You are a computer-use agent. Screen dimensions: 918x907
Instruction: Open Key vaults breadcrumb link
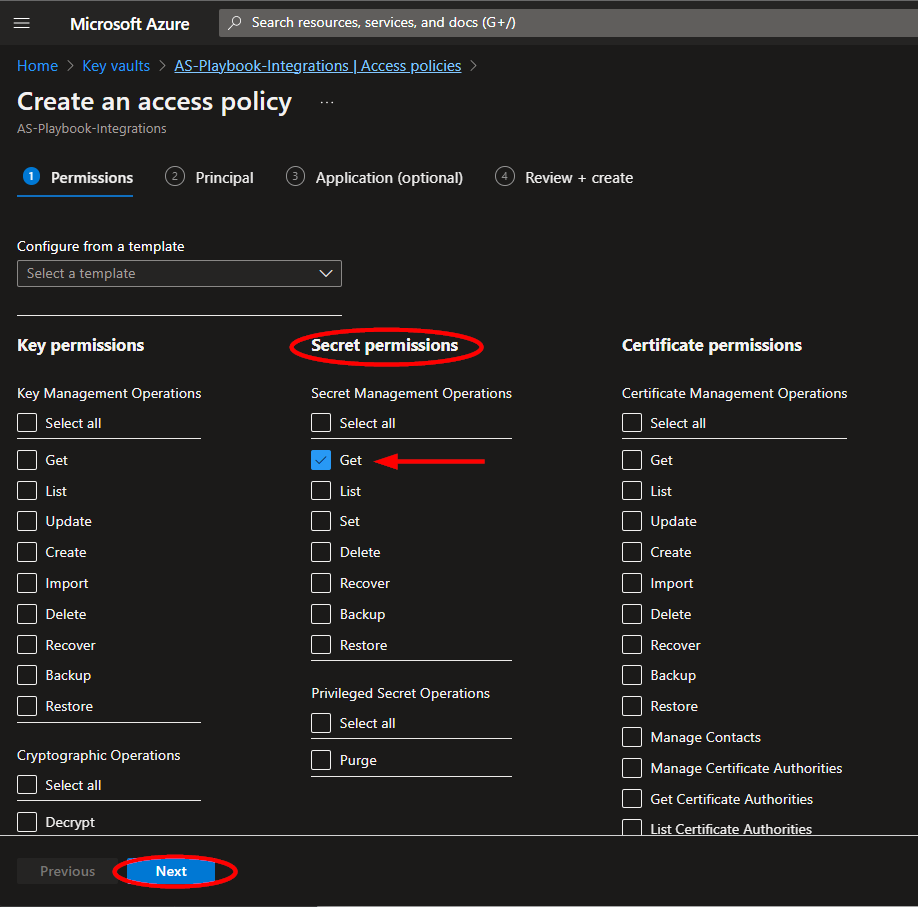point(116,66)
